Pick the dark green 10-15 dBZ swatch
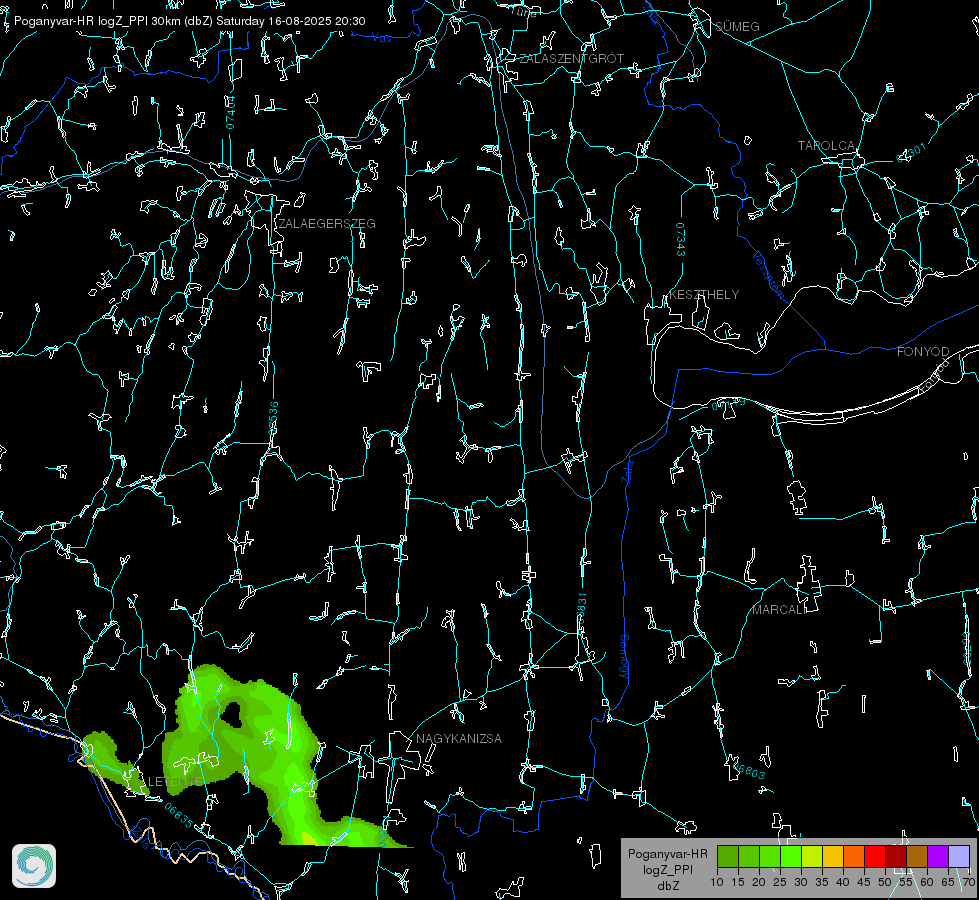 pyautogui.click(x=728, y=856)
